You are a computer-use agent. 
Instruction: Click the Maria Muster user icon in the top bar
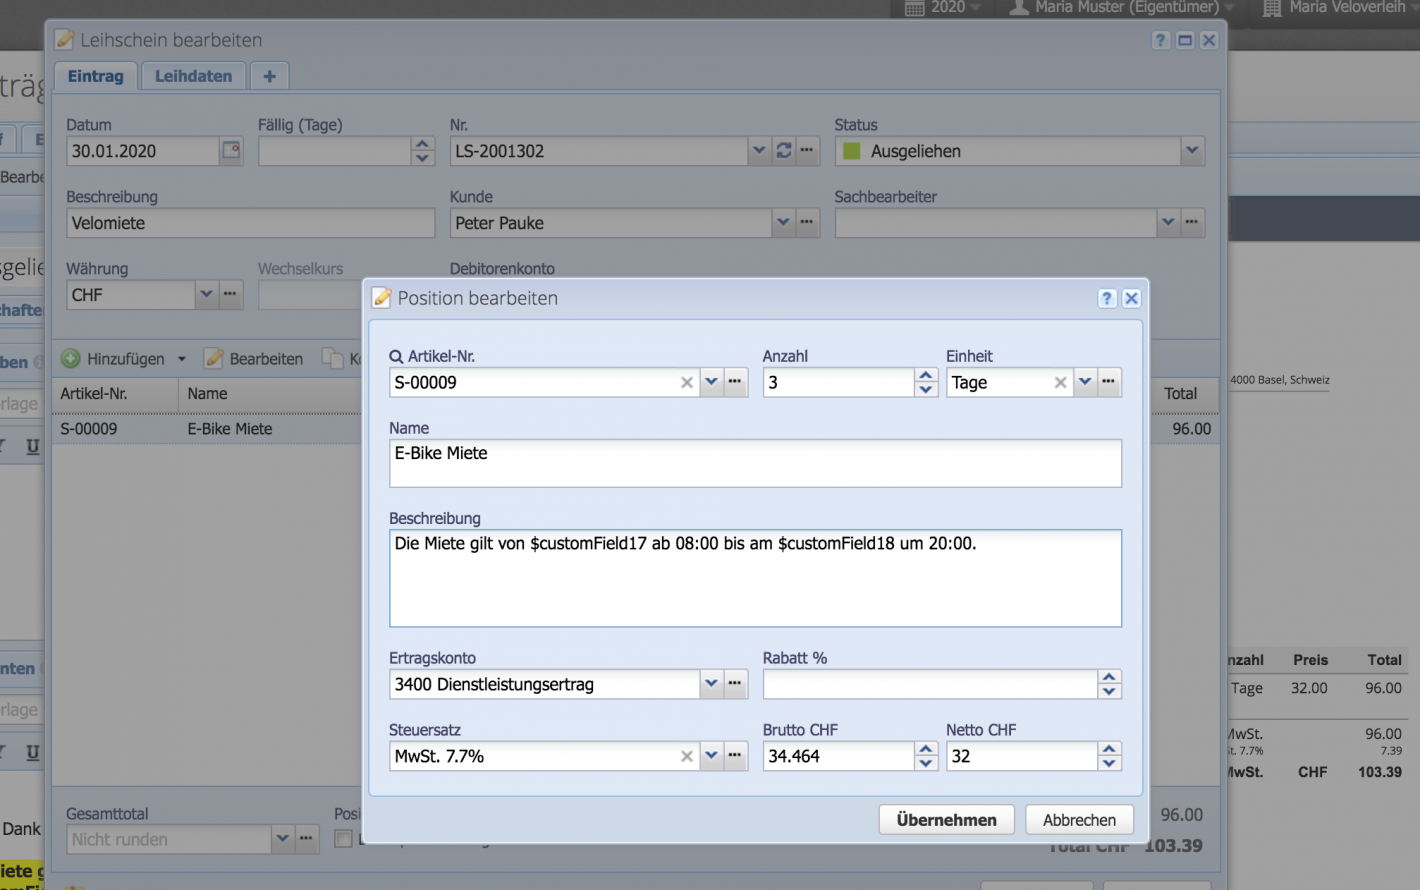click(1019, 8)
